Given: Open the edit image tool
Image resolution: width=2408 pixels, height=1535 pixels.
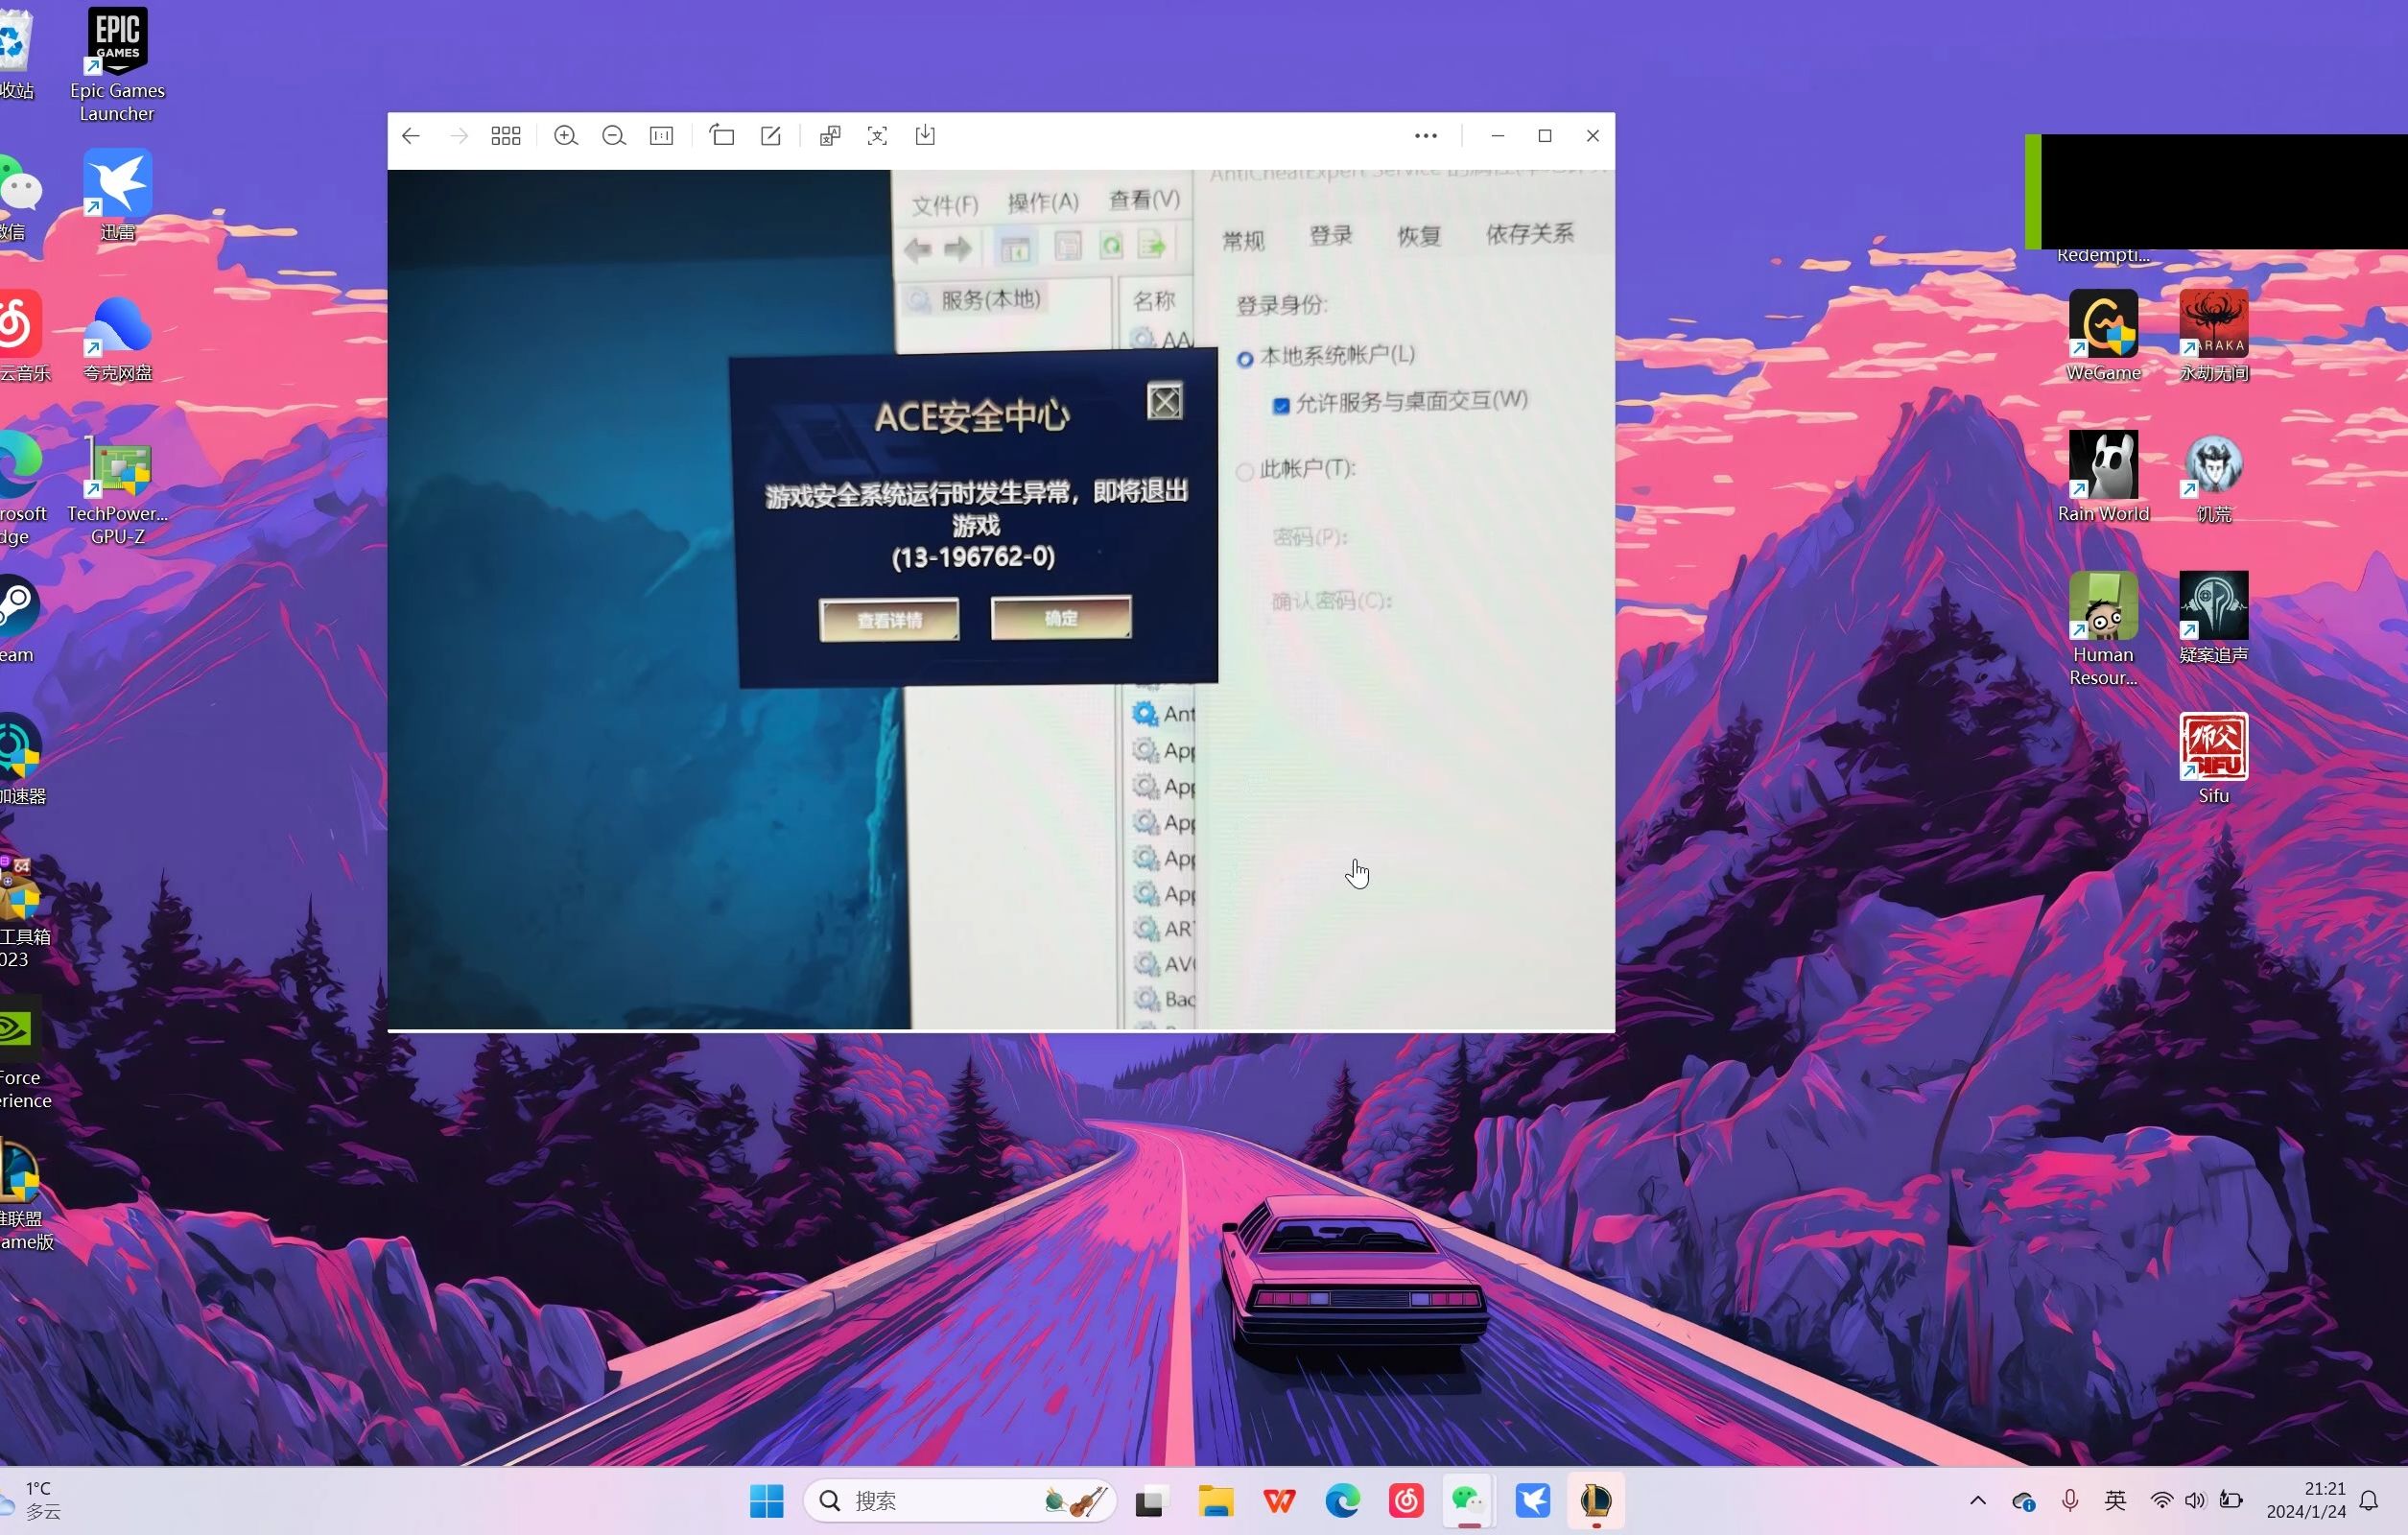Looking at the screenshot, I should click(771, 136).
